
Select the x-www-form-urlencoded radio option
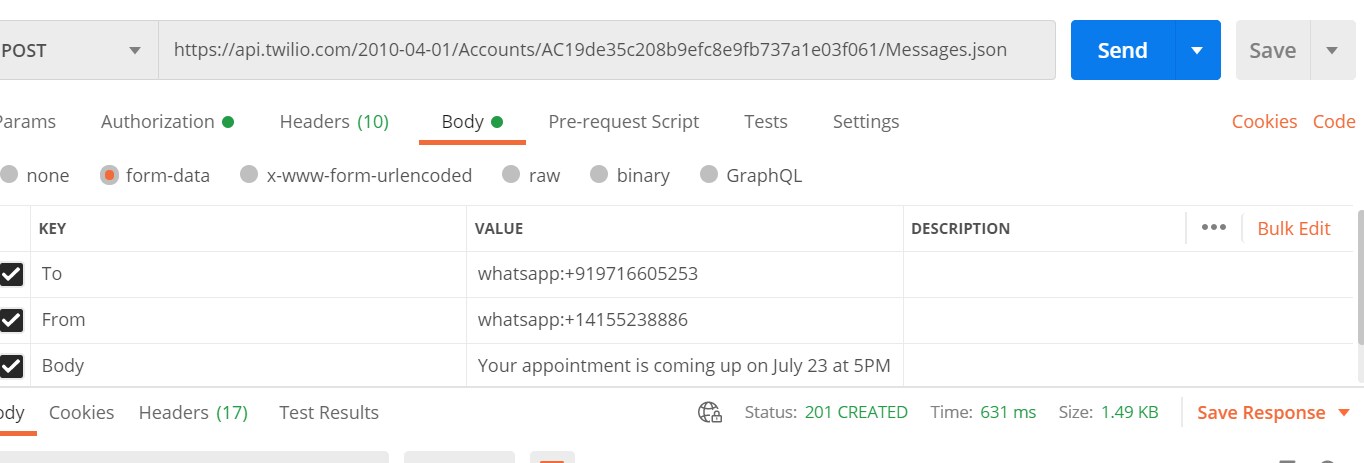[x=249, y=175]
